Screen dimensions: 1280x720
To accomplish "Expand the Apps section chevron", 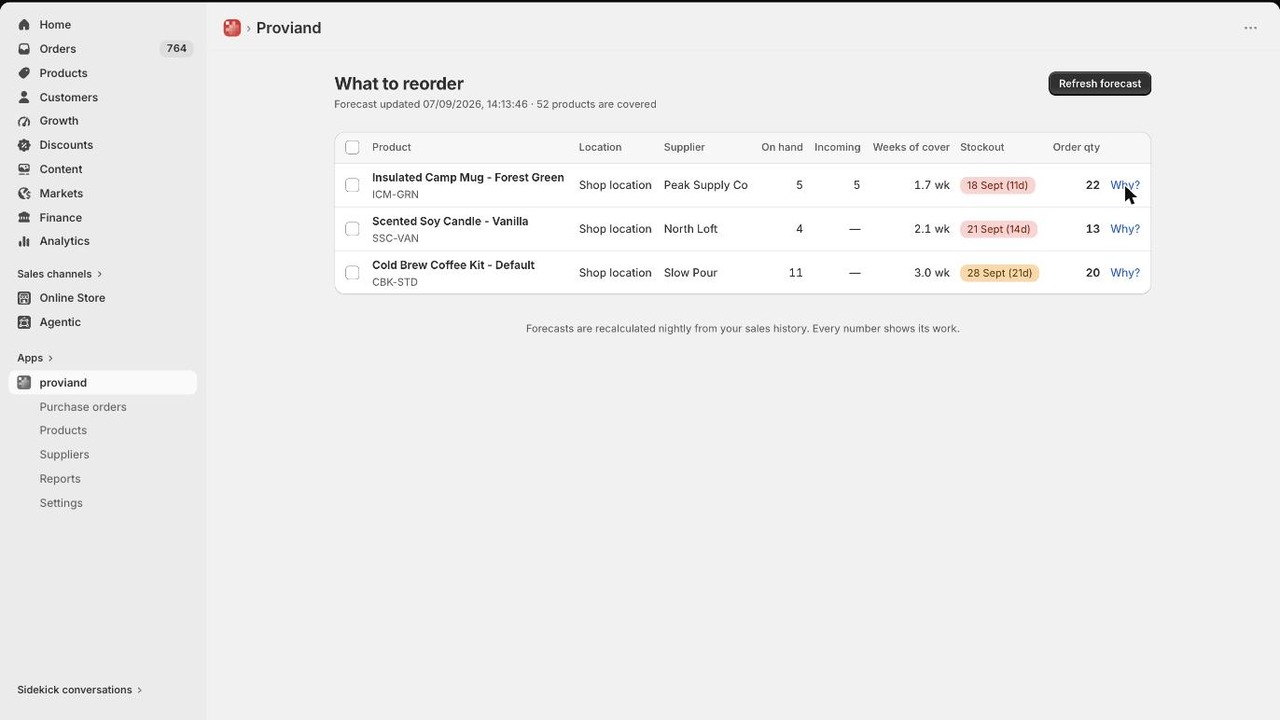I will click(x=50, y=358).
